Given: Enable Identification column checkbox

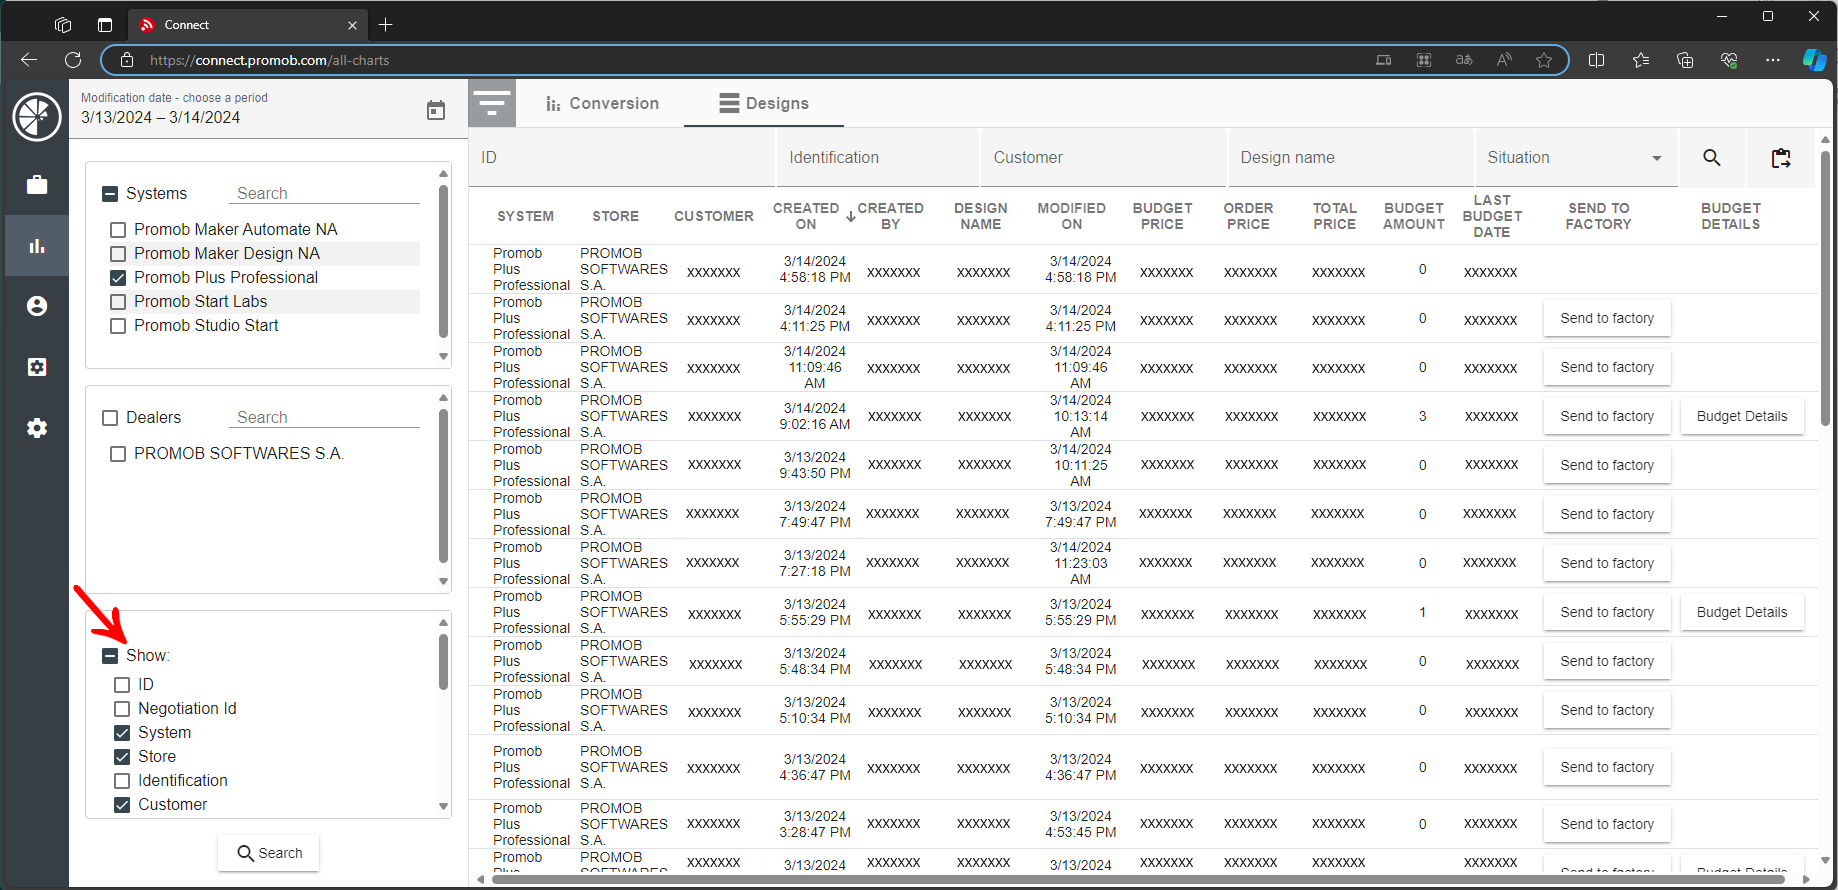Looking at the screenshot, I should tap(122, 781).
